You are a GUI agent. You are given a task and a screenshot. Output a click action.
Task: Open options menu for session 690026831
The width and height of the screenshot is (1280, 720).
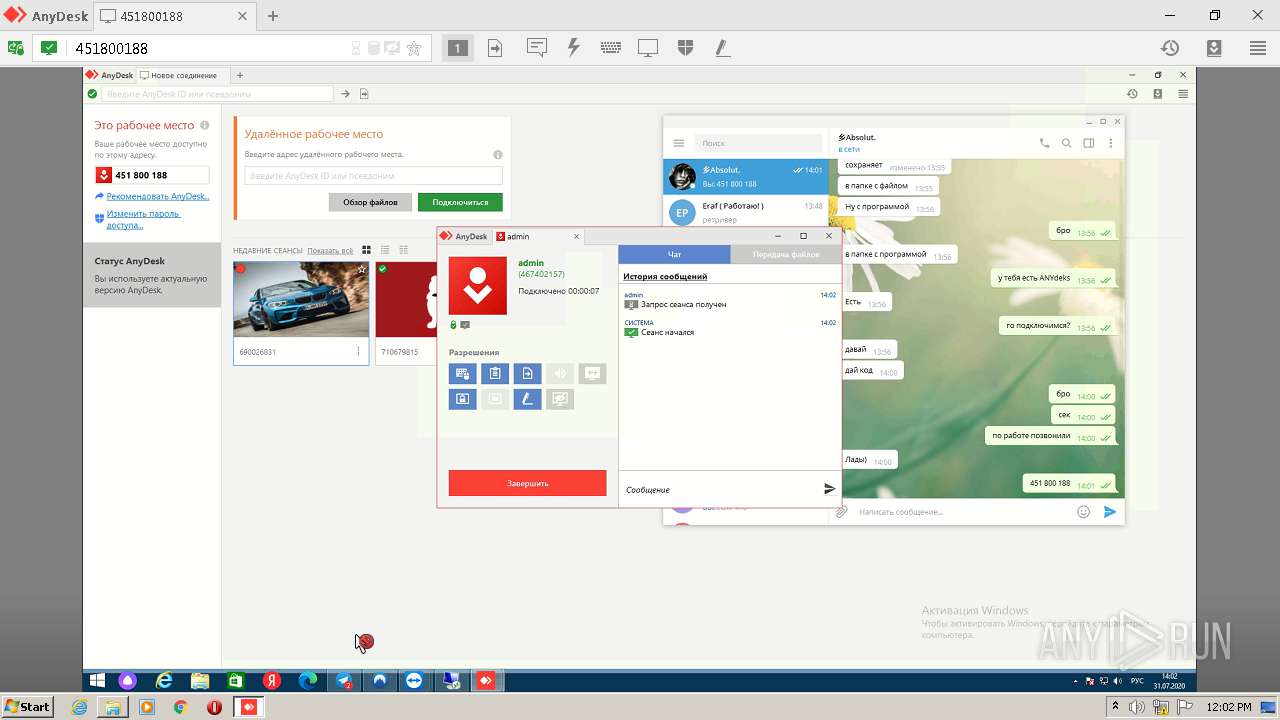[x=358, y=352]
